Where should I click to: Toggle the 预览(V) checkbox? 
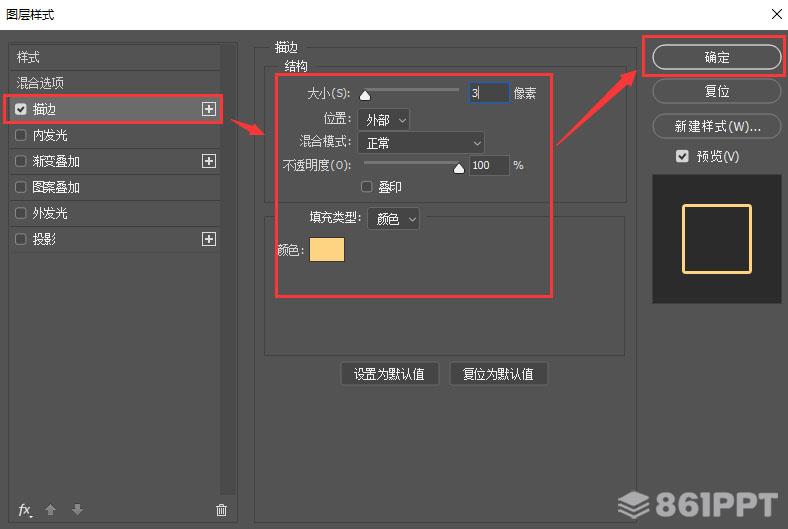pos(682,156)
